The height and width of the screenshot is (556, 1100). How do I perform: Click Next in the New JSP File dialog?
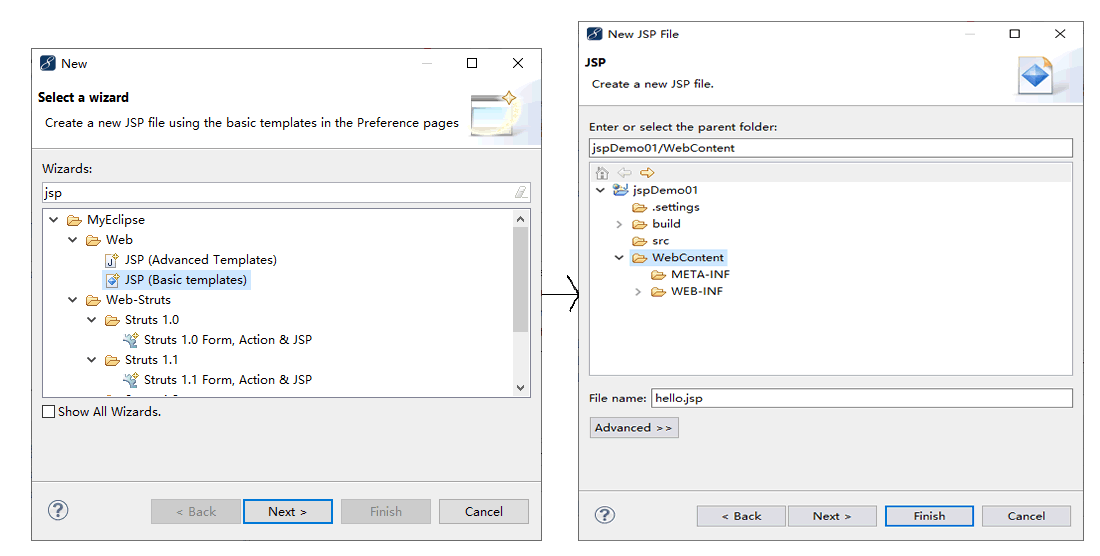coord(832,516)
